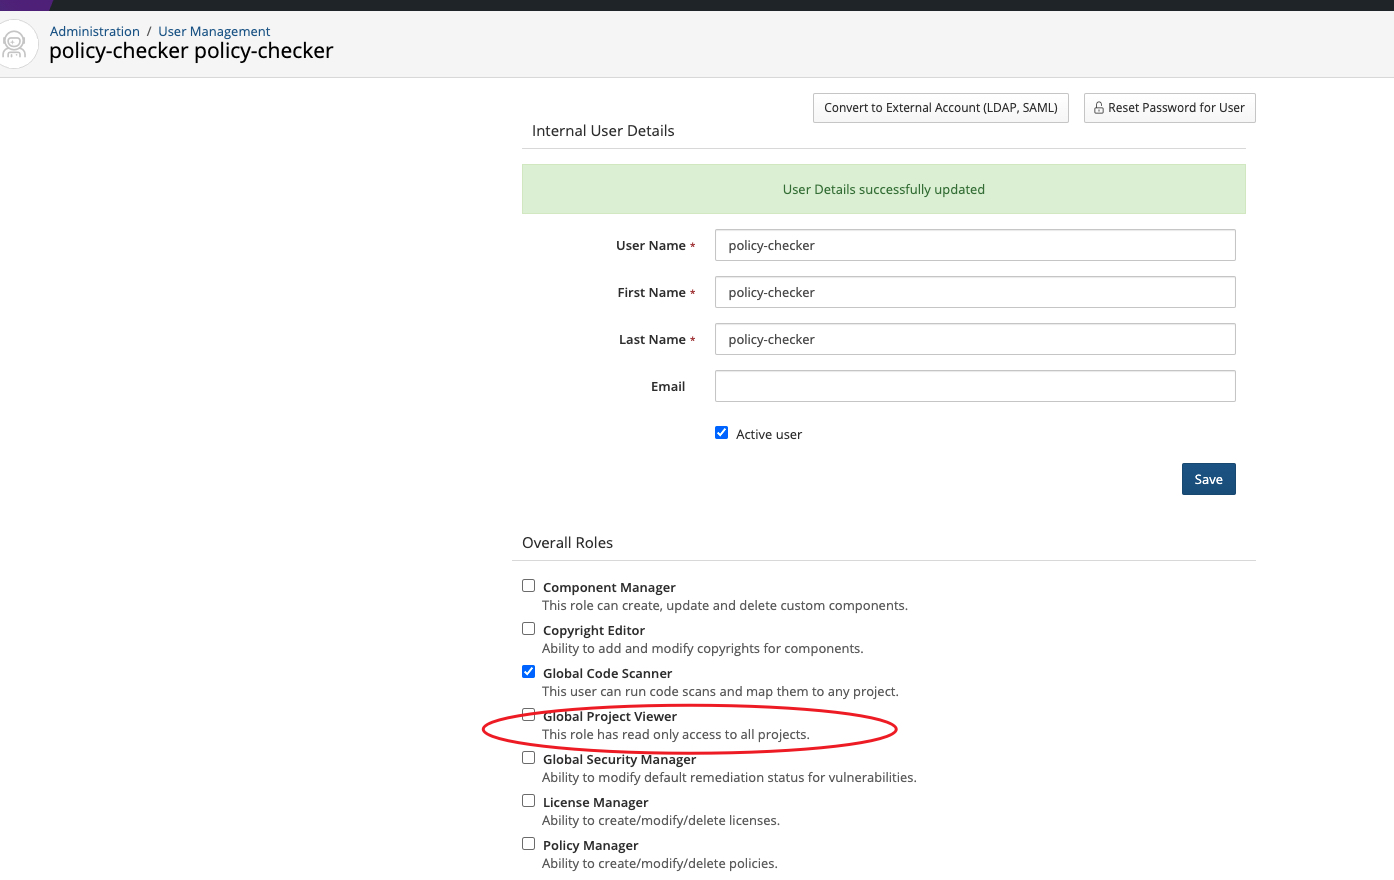Check the Copyright Editor checkbox

click(528, 628)
